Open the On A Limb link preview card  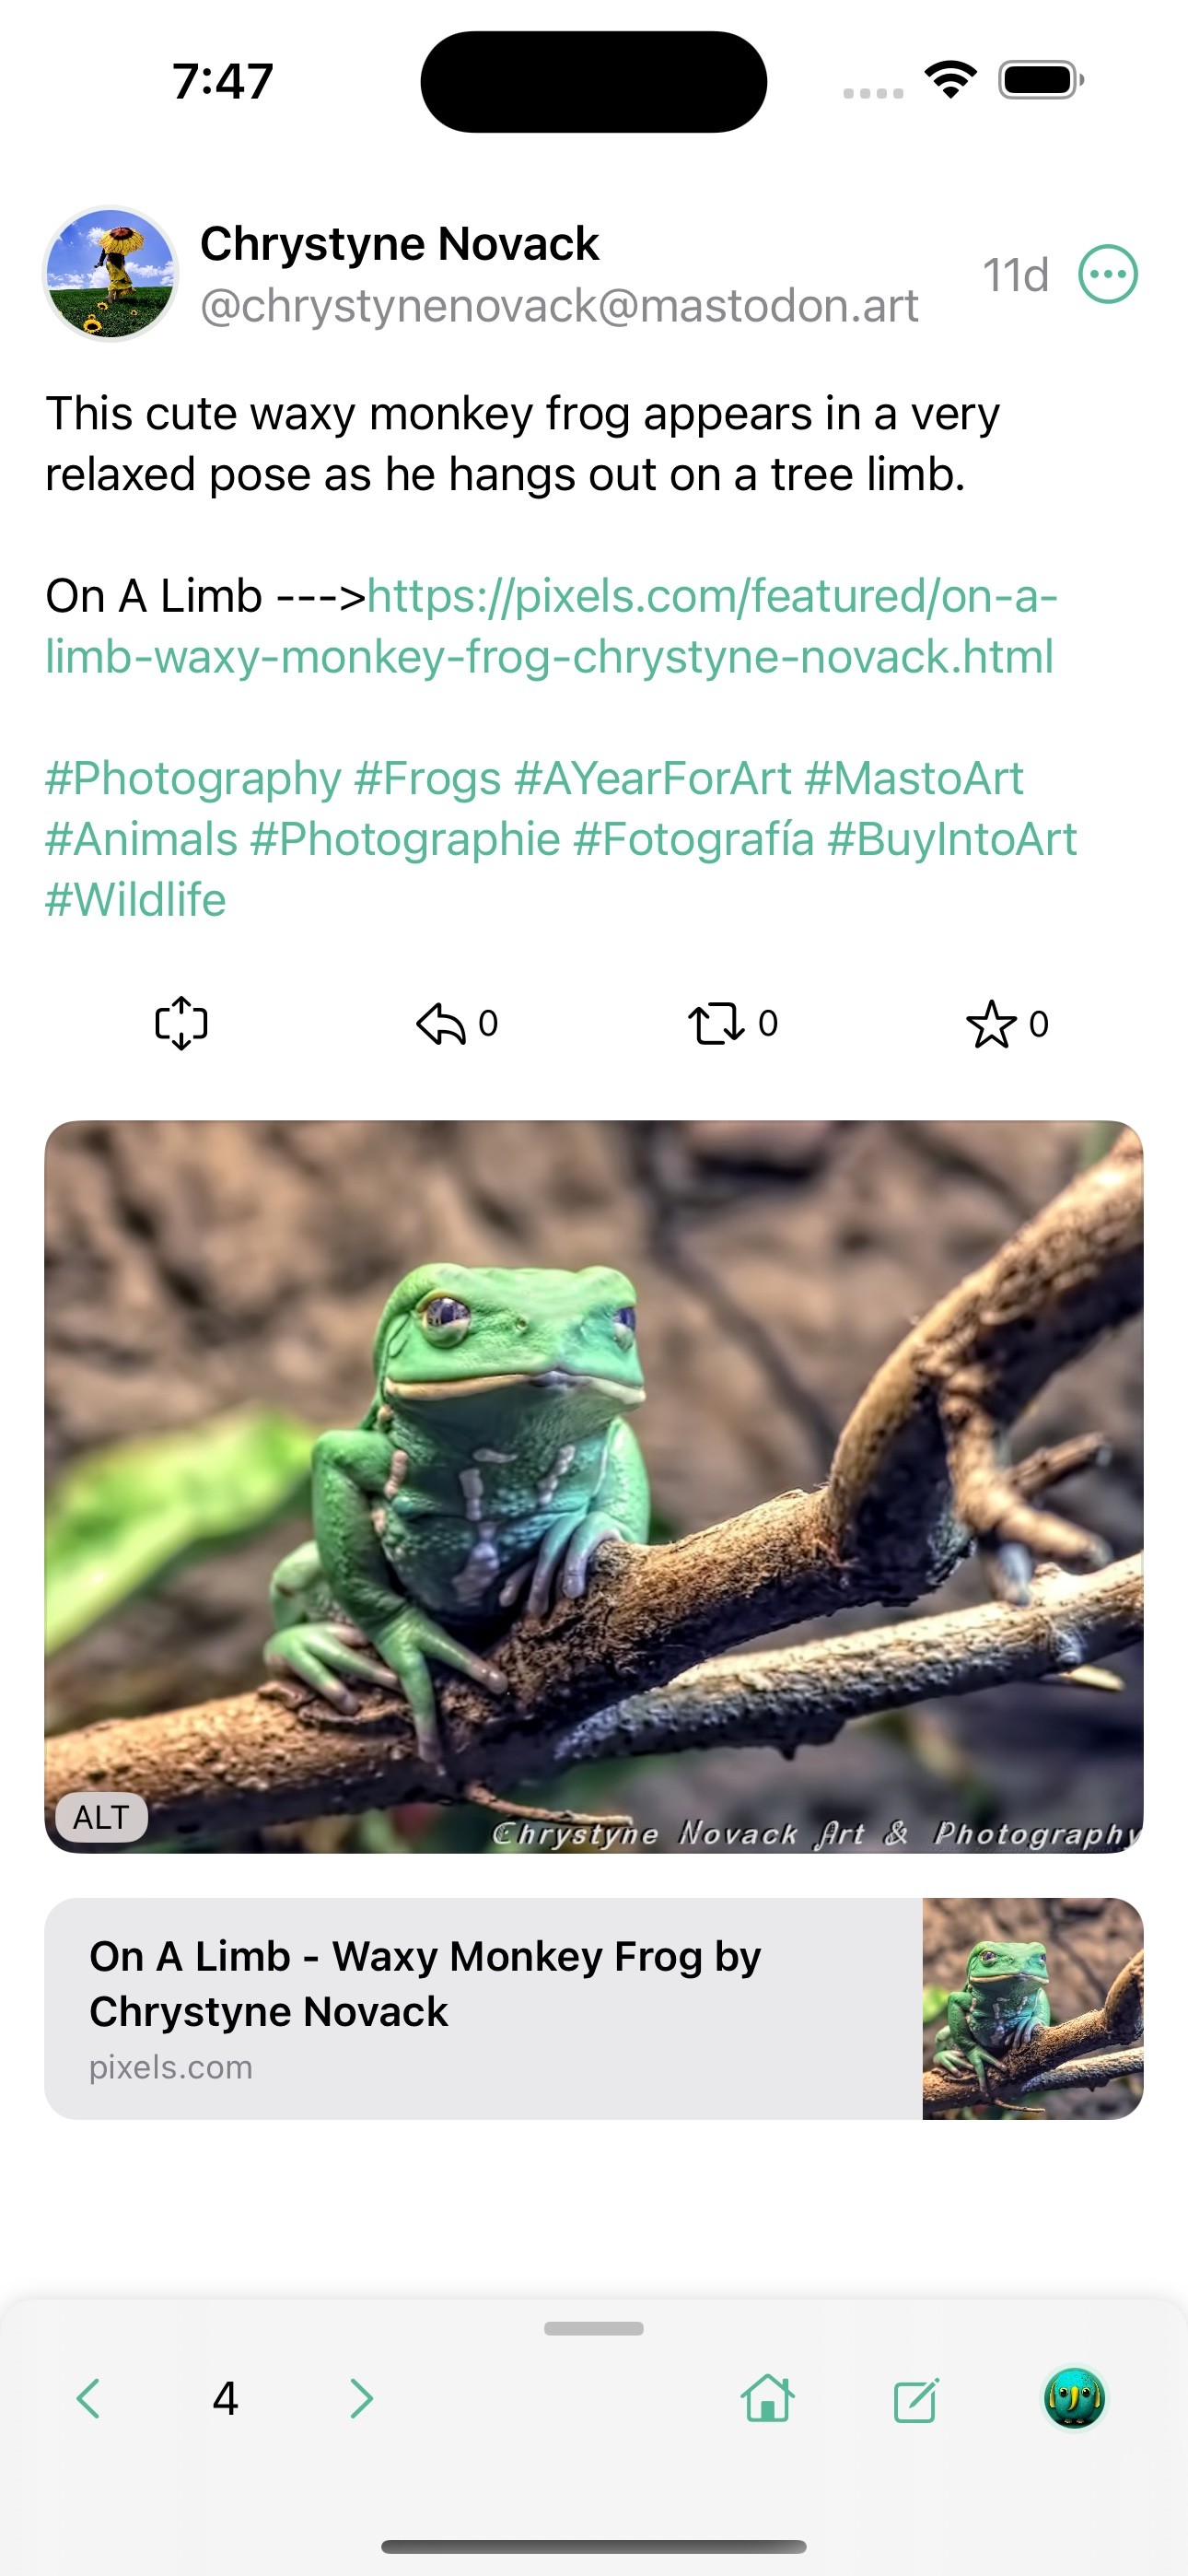pyautogui.click(x=480, y=2008)
